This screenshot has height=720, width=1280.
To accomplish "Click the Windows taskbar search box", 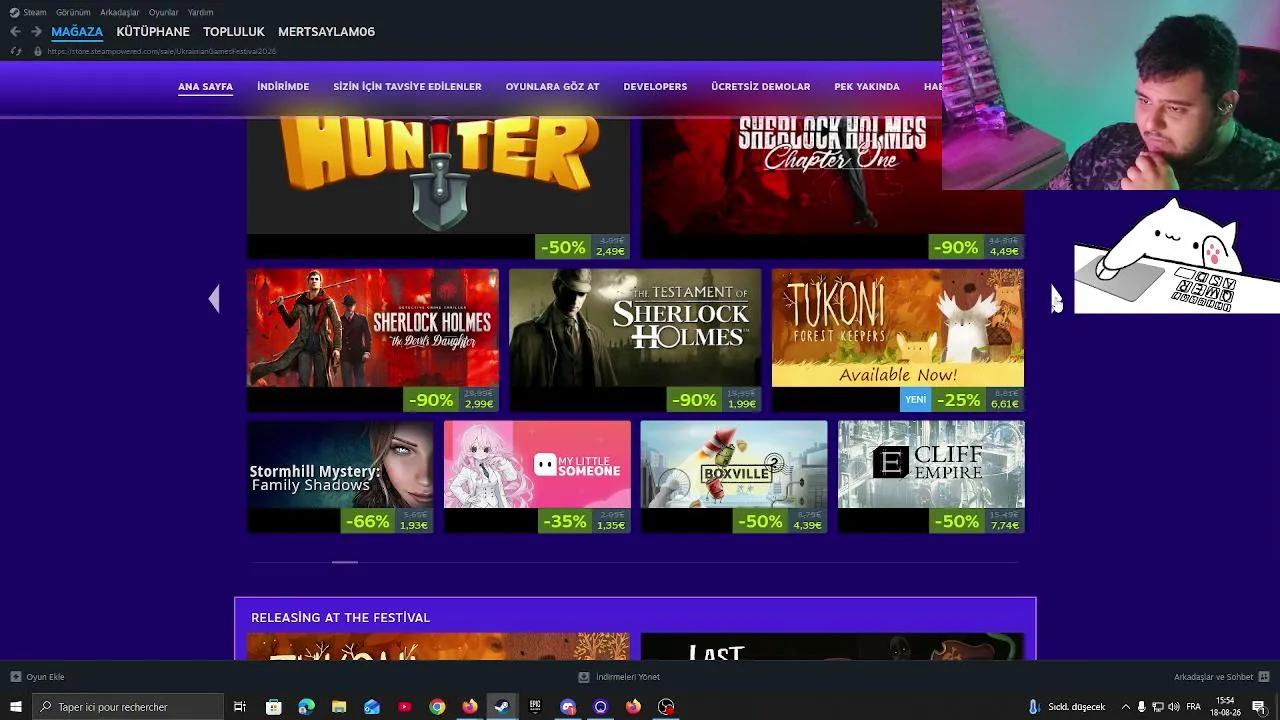I will coord(127,707).
